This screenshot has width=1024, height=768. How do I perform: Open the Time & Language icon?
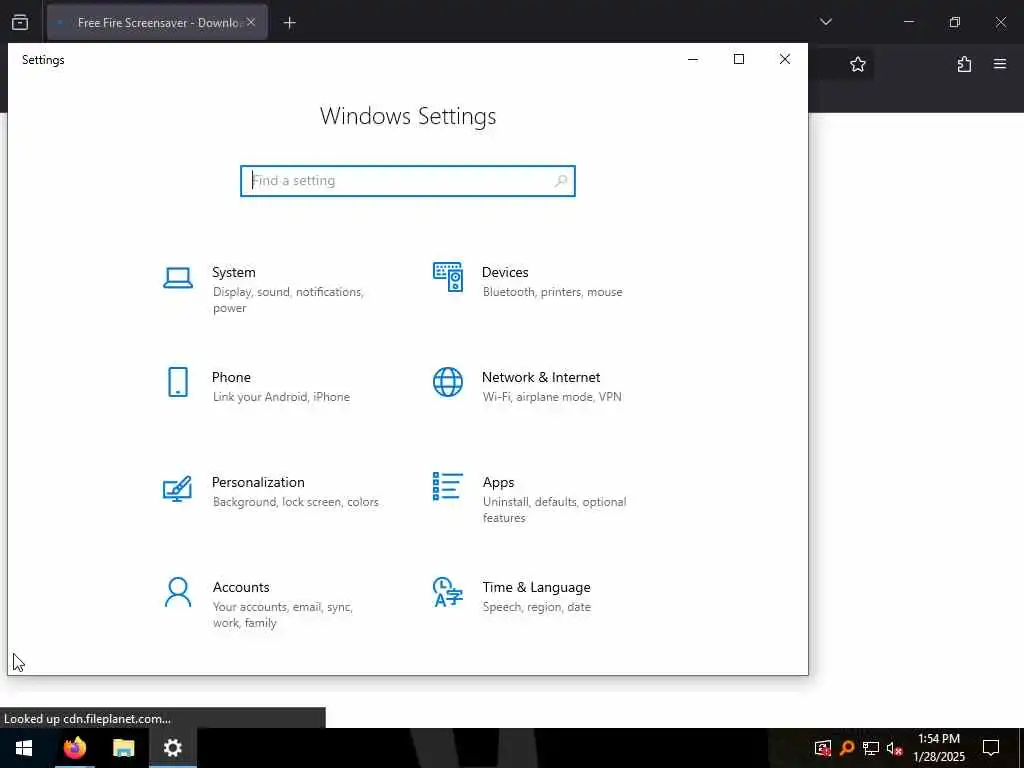pyautogui.click(x=447, y=592)
